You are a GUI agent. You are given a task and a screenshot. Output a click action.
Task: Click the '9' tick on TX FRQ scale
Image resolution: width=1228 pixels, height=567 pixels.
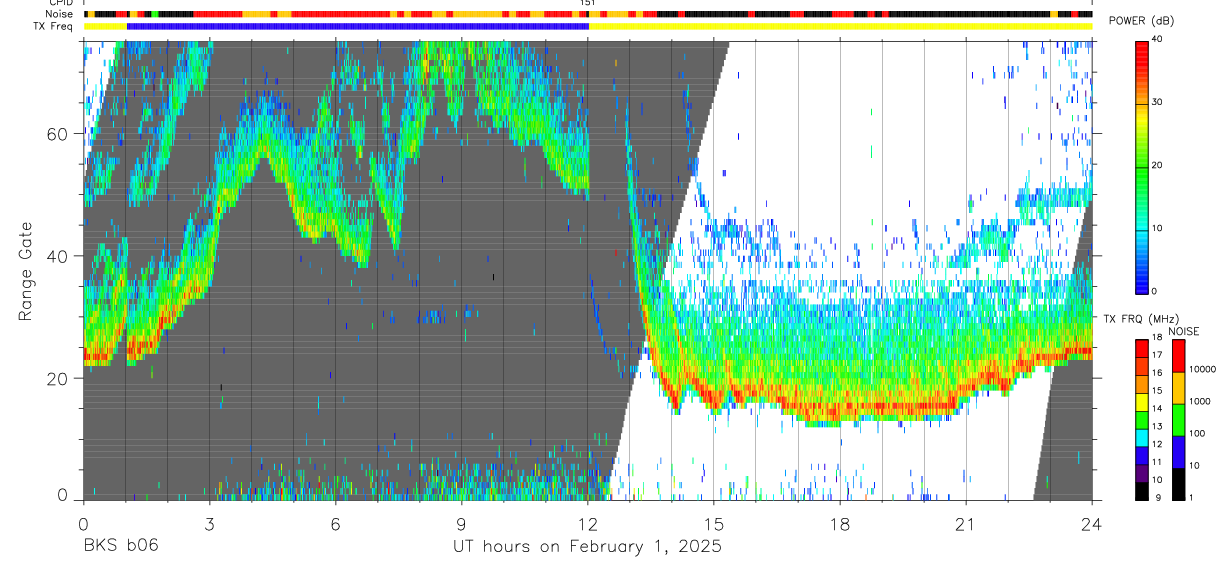1157,497
